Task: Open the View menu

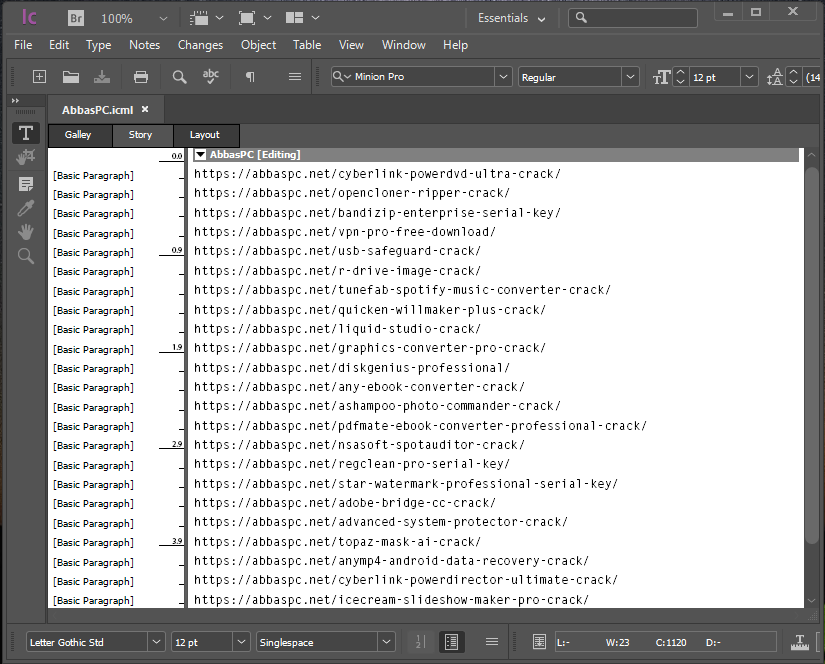Action: [351, 45]
